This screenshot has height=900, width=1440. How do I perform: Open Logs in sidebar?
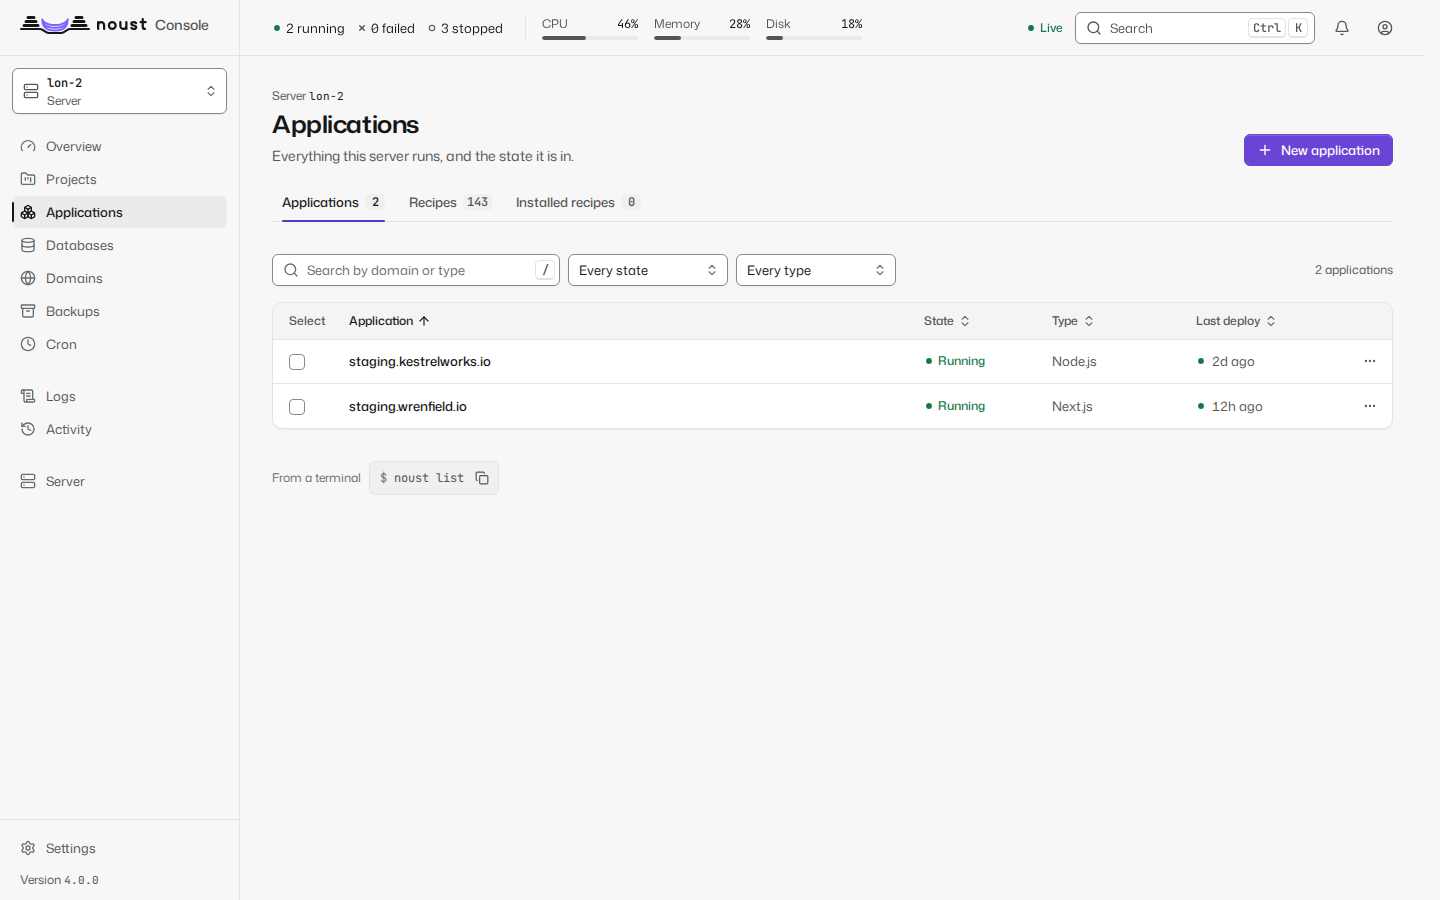pyautogui.click(x=119, y=396)
